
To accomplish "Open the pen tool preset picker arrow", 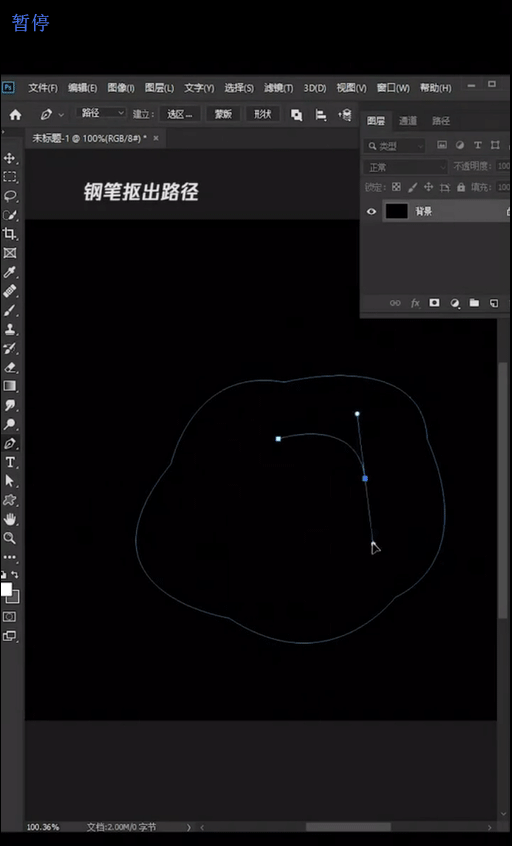I will [x=61, y=115].
